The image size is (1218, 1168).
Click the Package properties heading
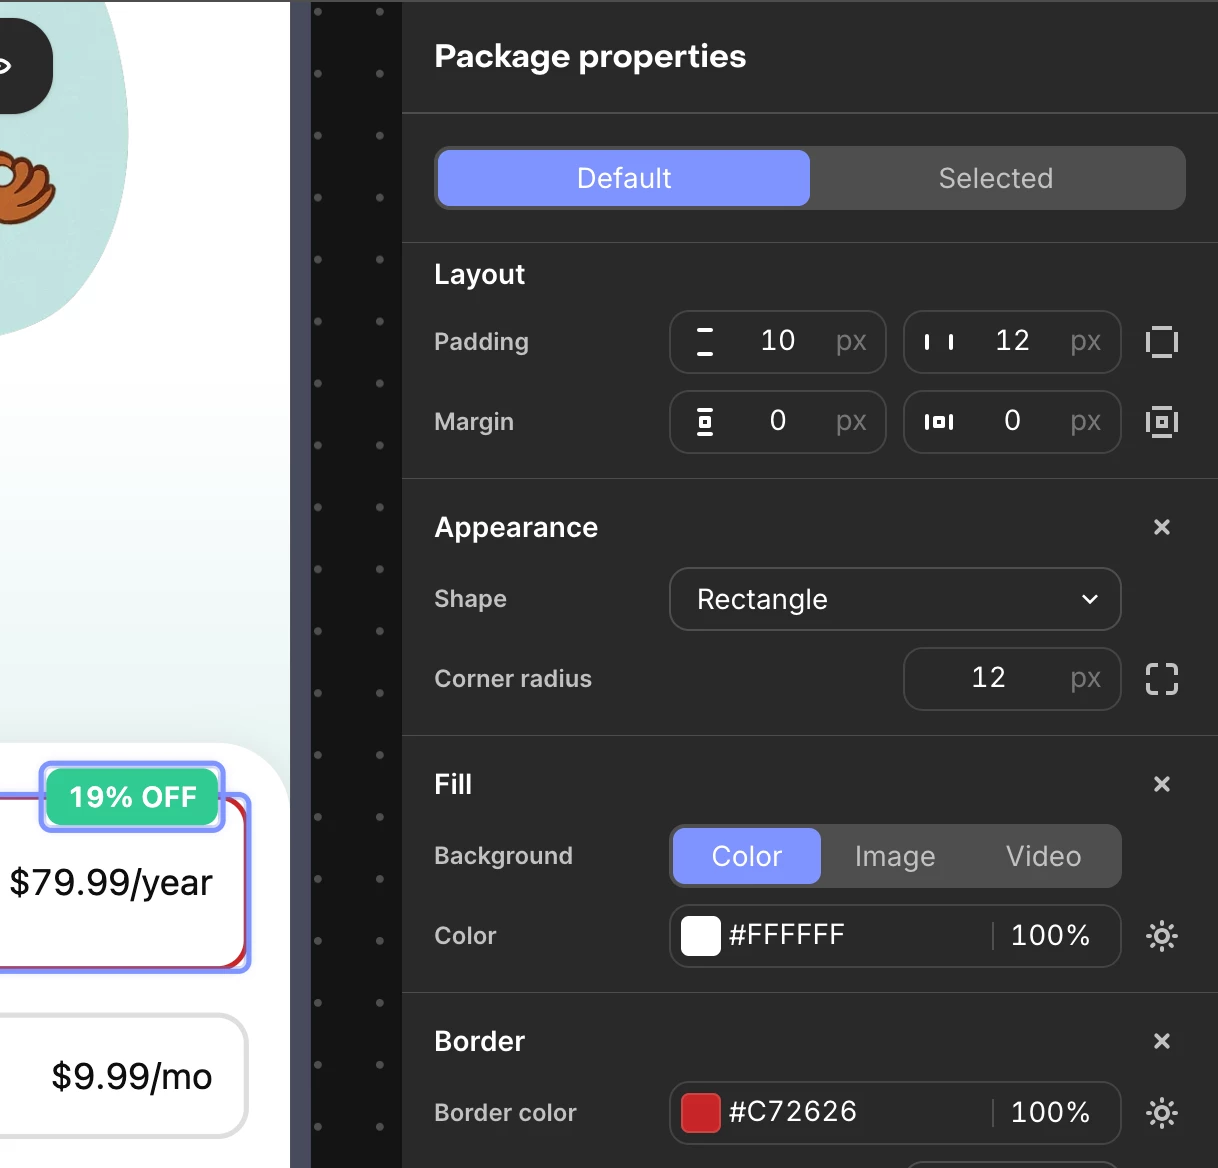(590, 56)
